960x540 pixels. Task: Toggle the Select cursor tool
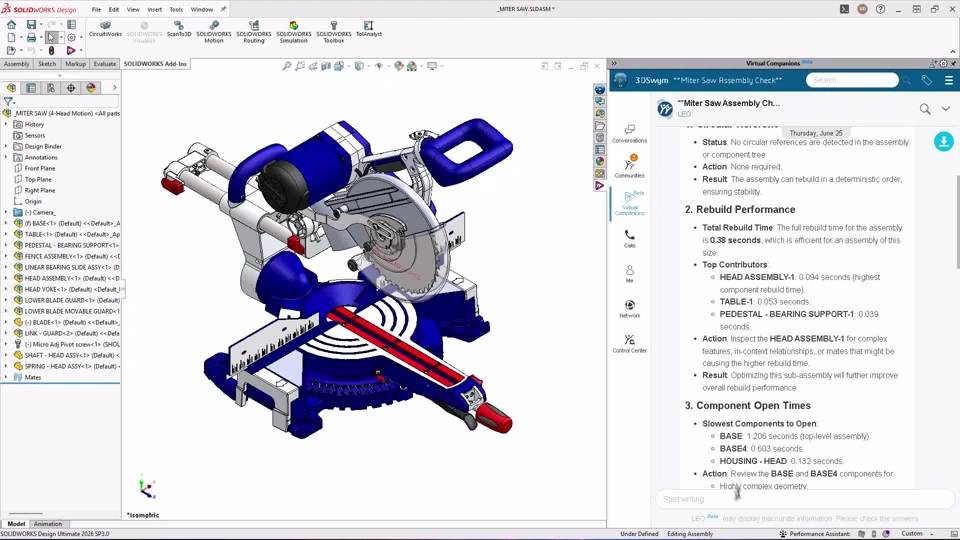click(51, 37)
